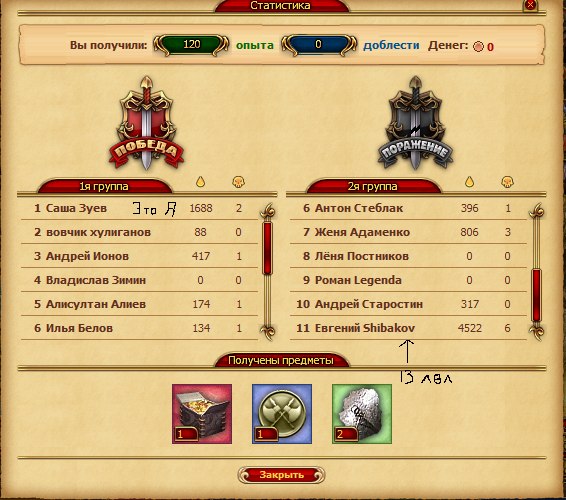The width and height of the screenshot is (566, 500).
Task: Select the 2я группа tab header
Action: click(373, 186)
